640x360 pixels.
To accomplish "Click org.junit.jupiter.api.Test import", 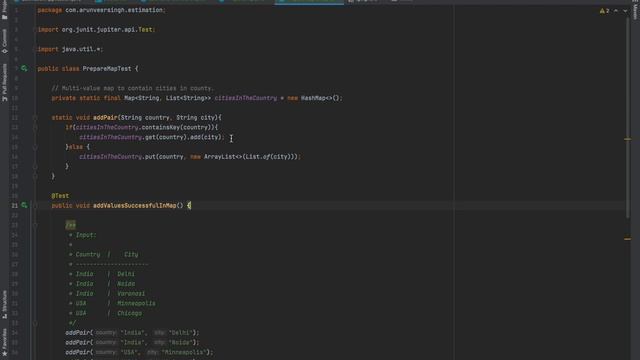I will (107, 29).
